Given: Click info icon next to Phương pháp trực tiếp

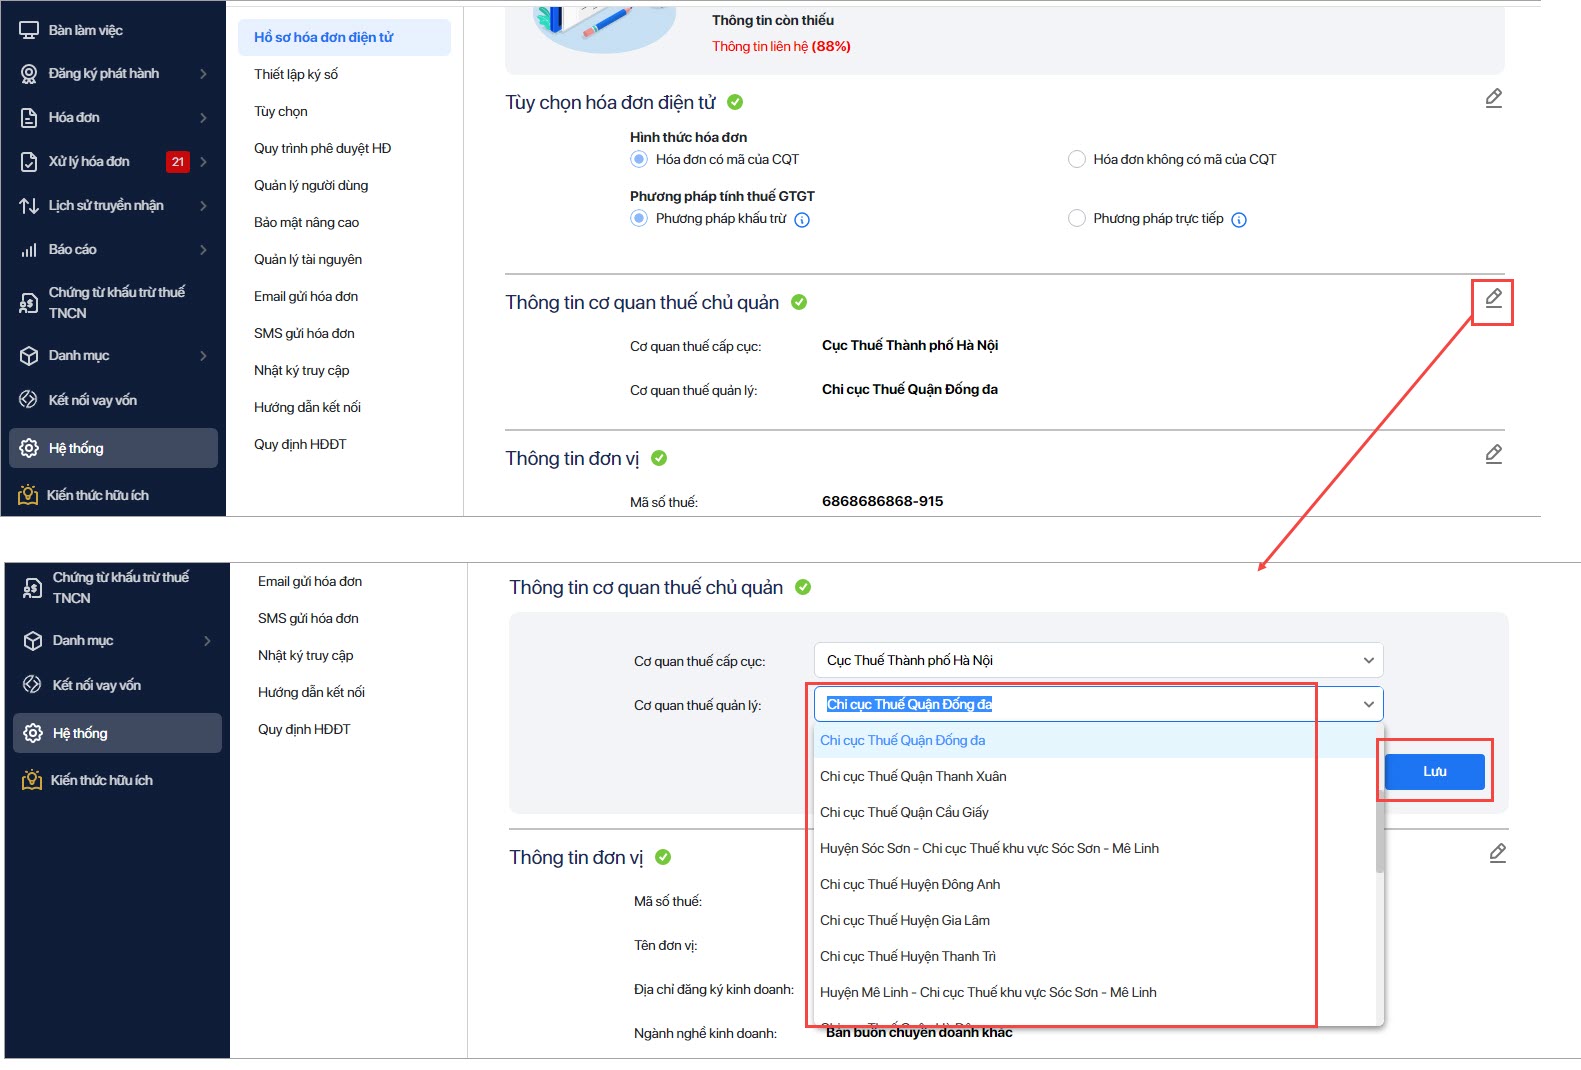Looking at the screenshot, I should click(x=1239, y=220).
